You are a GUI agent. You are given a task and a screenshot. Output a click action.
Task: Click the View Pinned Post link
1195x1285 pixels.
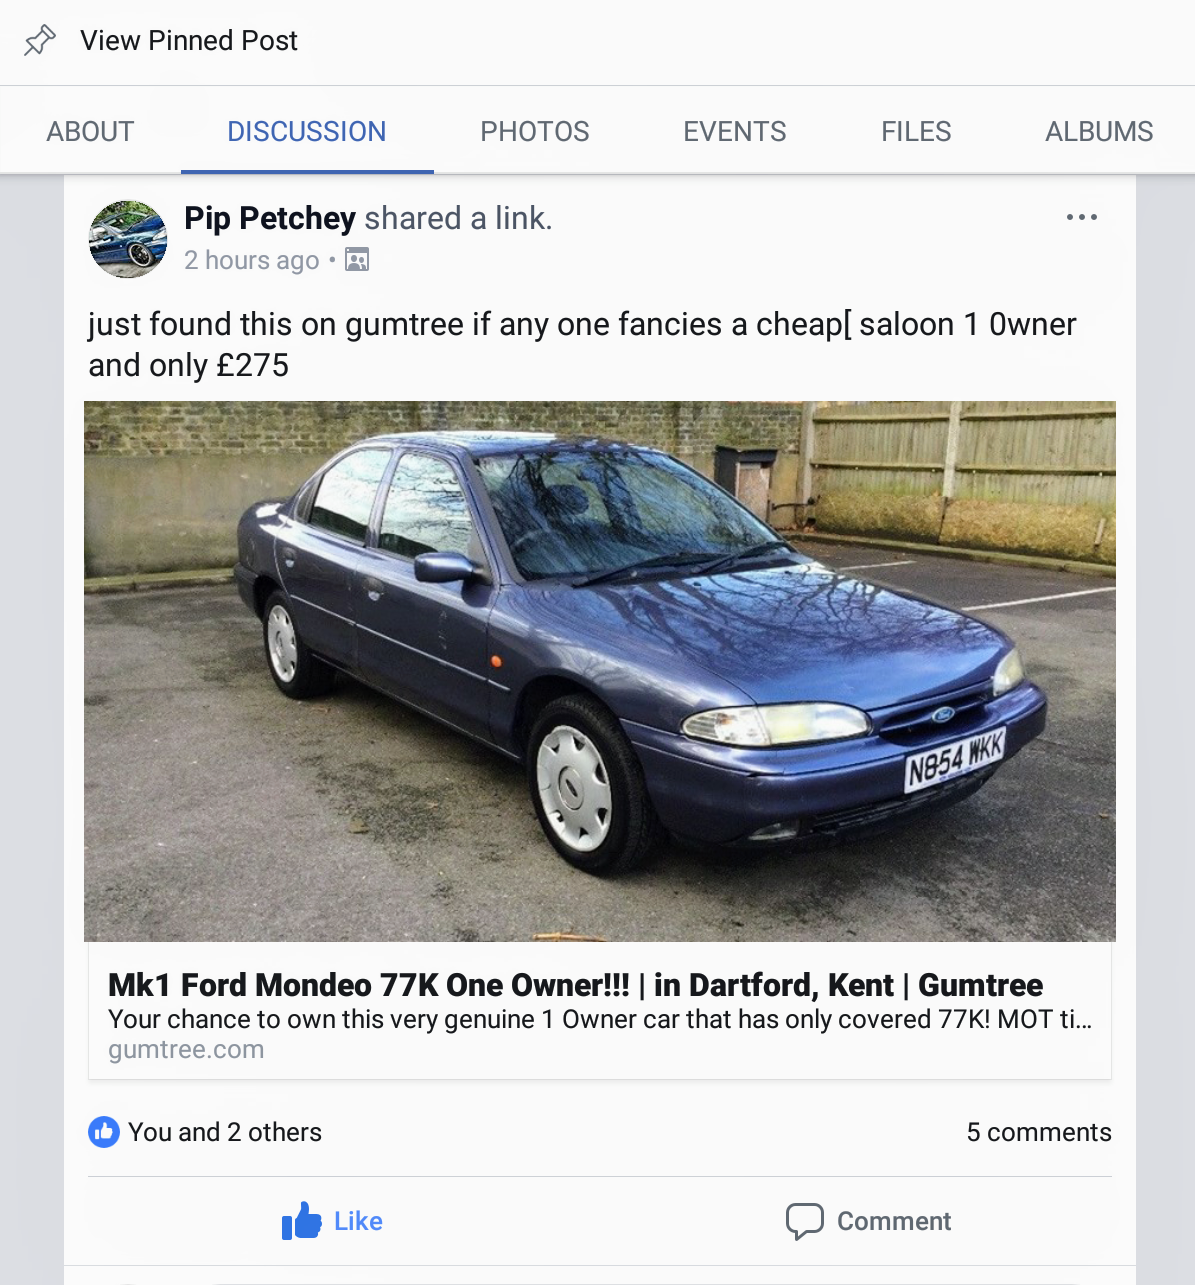point(189,41)
